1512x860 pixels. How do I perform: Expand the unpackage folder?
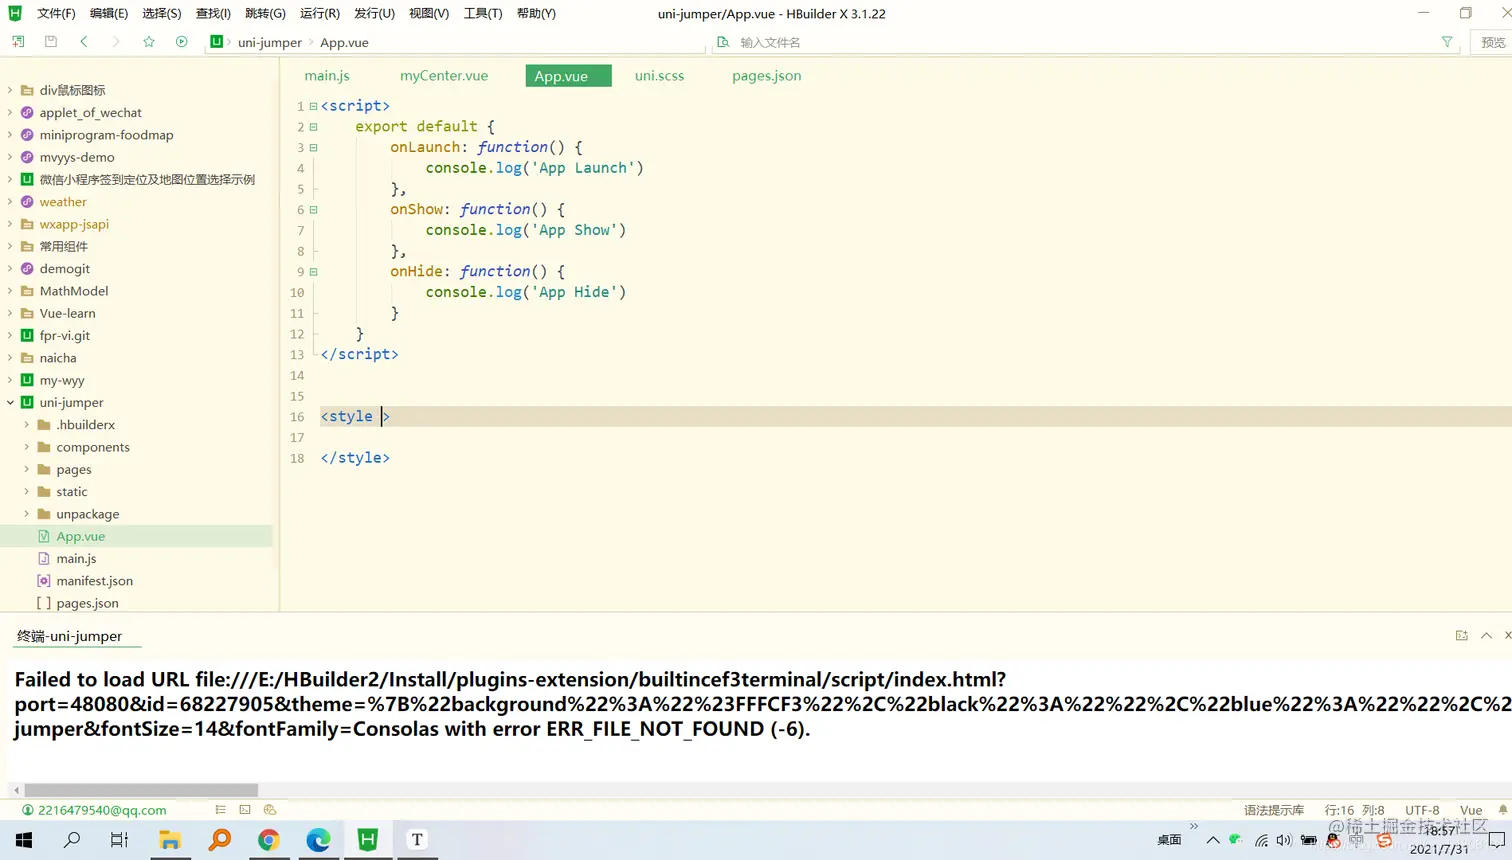pos(27,514)
